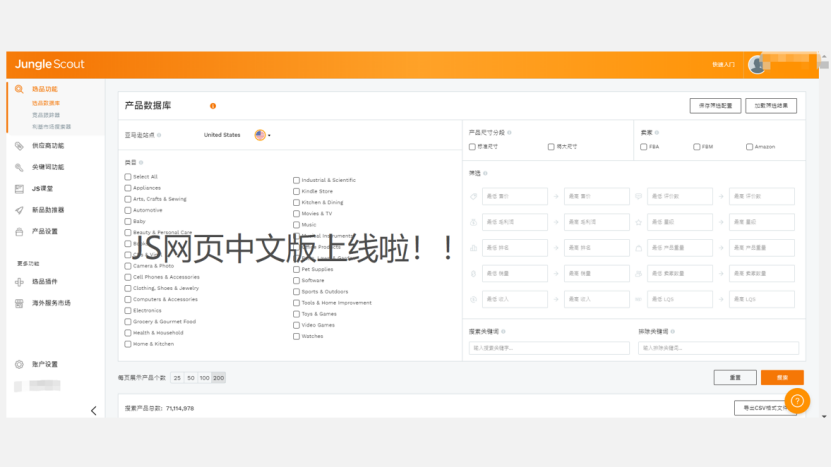The height and width of the screenshot is (467, 831).
Task: Open the third submenu item under product finding
Action: (x=51, y=127)
